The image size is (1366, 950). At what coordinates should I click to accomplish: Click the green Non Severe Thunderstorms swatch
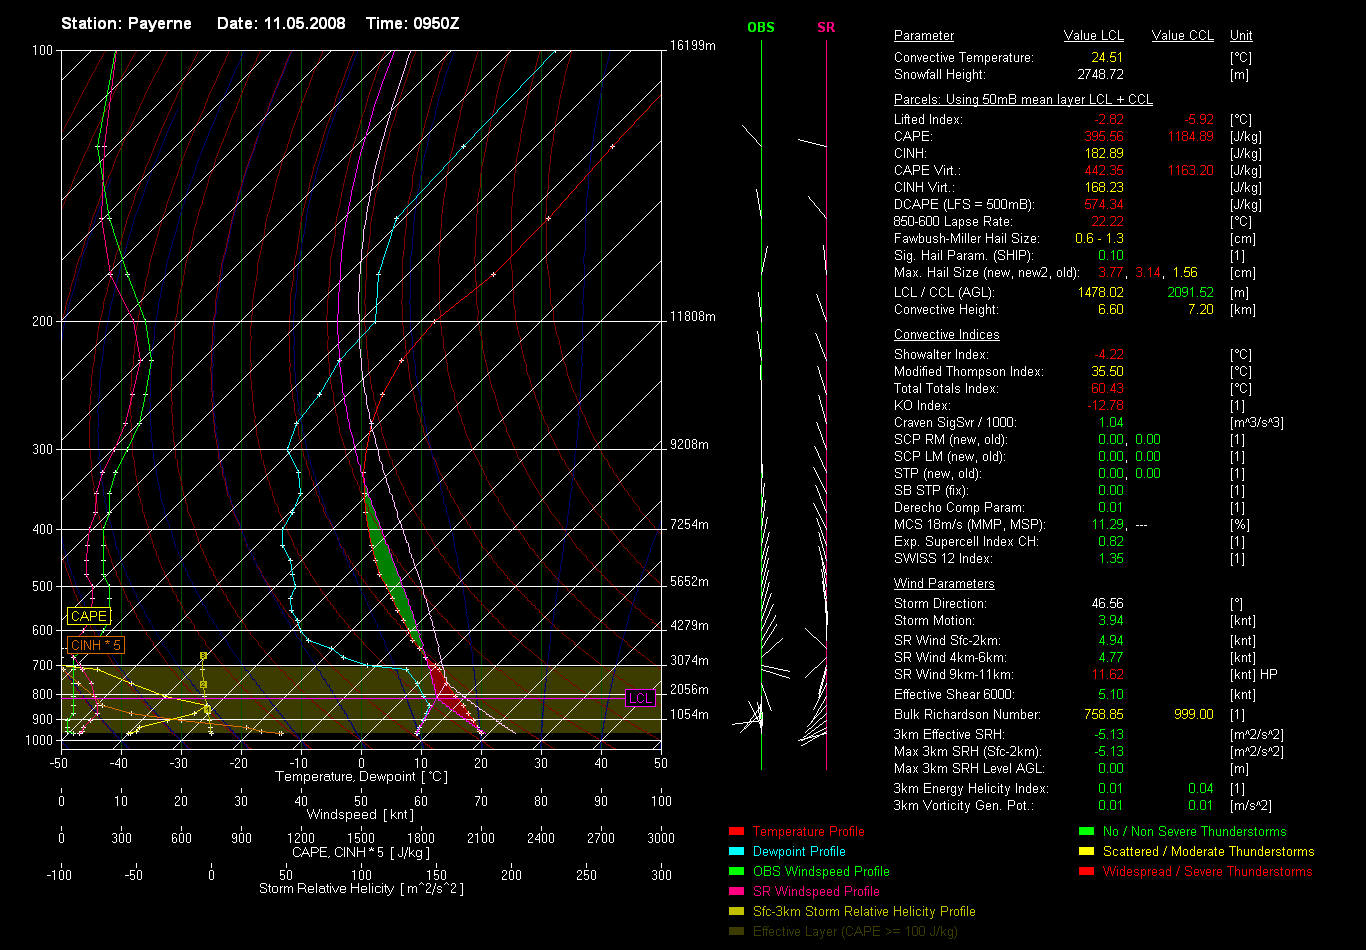coord(1086,831)
